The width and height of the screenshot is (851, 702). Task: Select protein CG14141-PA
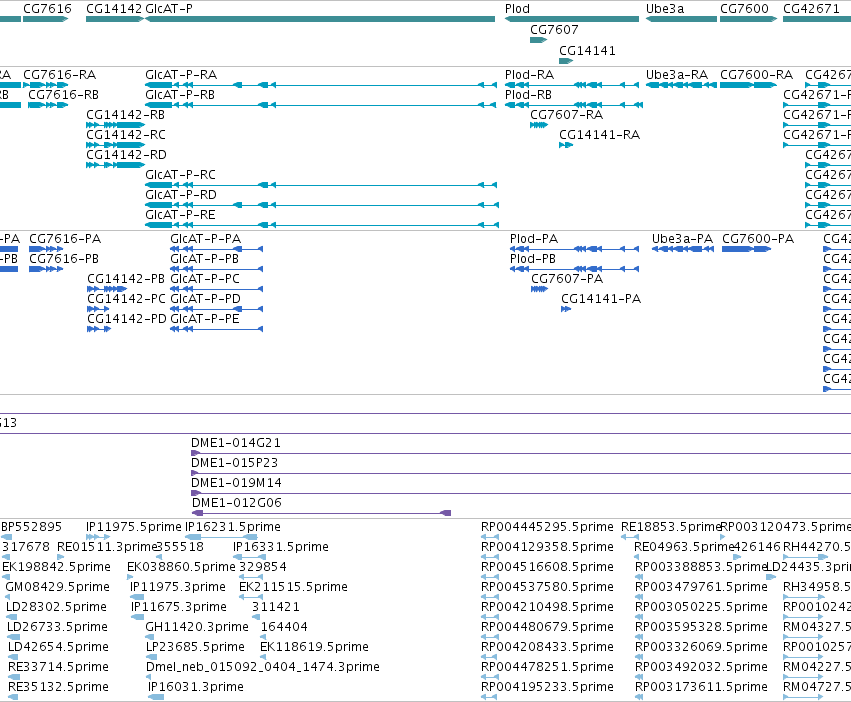point(566,309)
